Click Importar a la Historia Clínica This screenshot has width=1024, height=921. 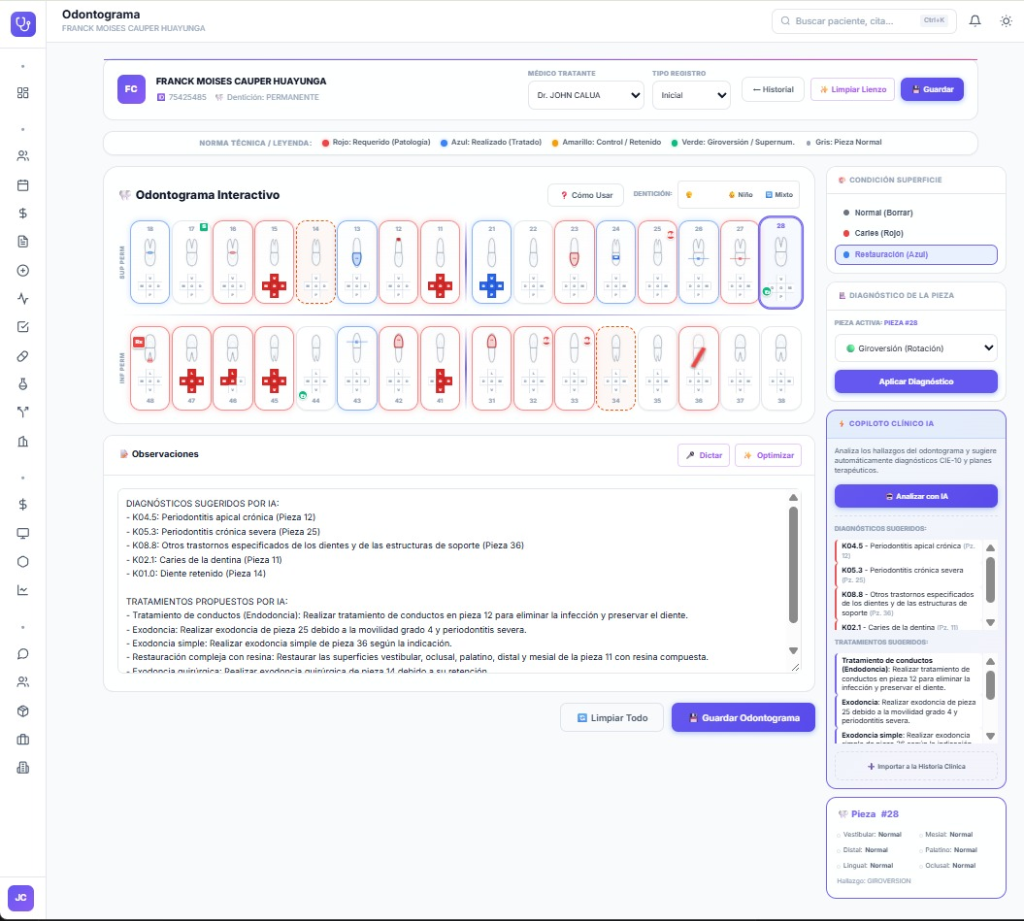coord(916,766)
